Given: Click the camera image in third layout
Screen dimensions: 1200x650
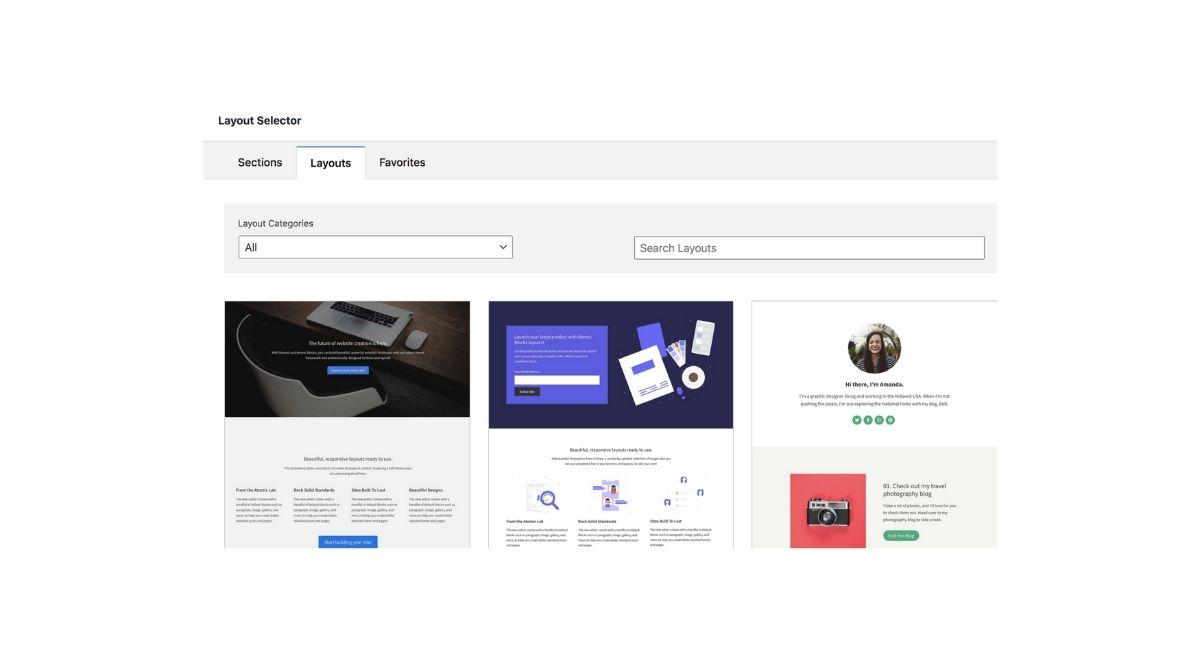Looking at the screenshot, I should (x=828, y=511).
